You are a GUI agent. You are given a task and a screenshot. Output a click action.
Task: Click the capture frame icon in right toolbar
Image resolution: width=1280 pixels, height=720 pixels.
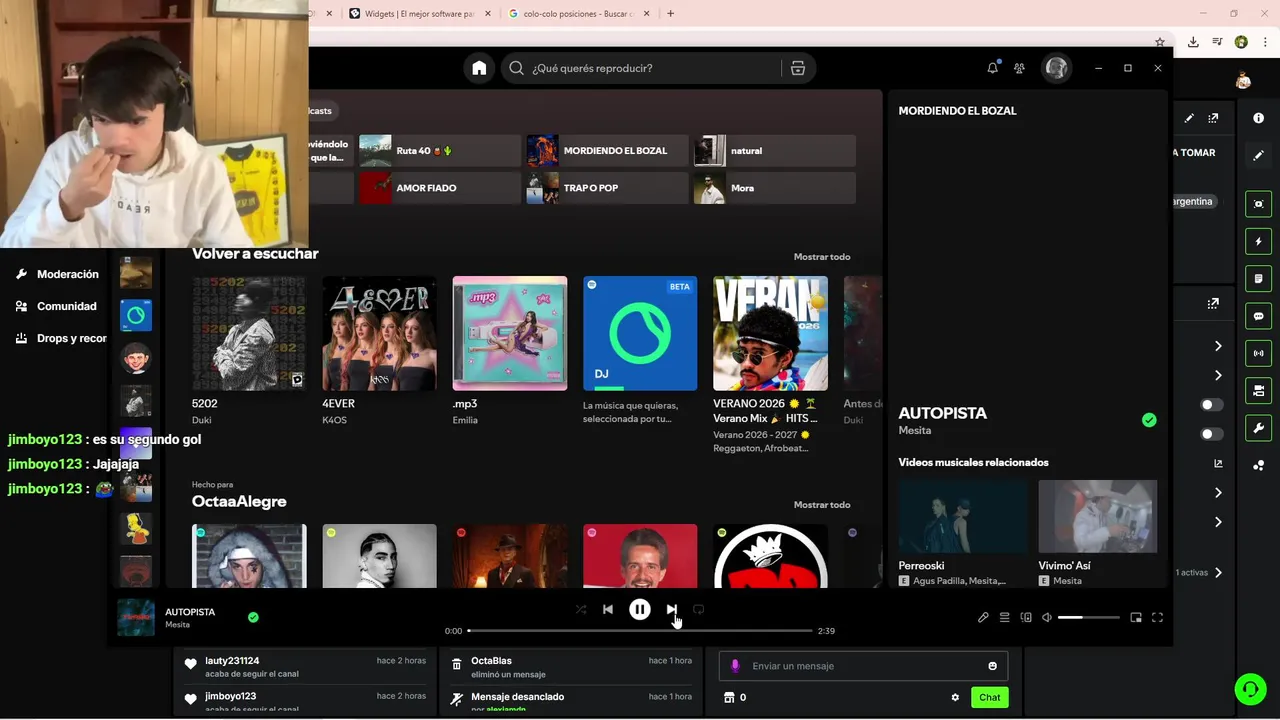pos(1259,204)
